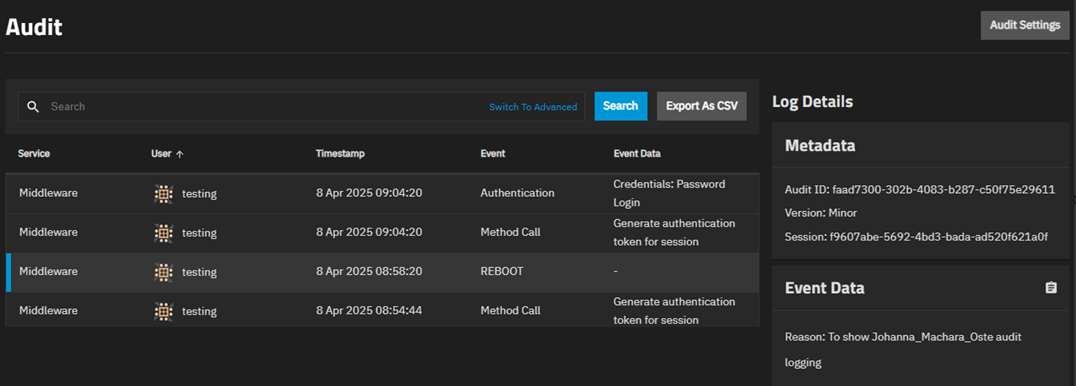Click user avatar beside 09:04:20 Method Call
The height and width of the screenshot is (386, 1076).
163,233
